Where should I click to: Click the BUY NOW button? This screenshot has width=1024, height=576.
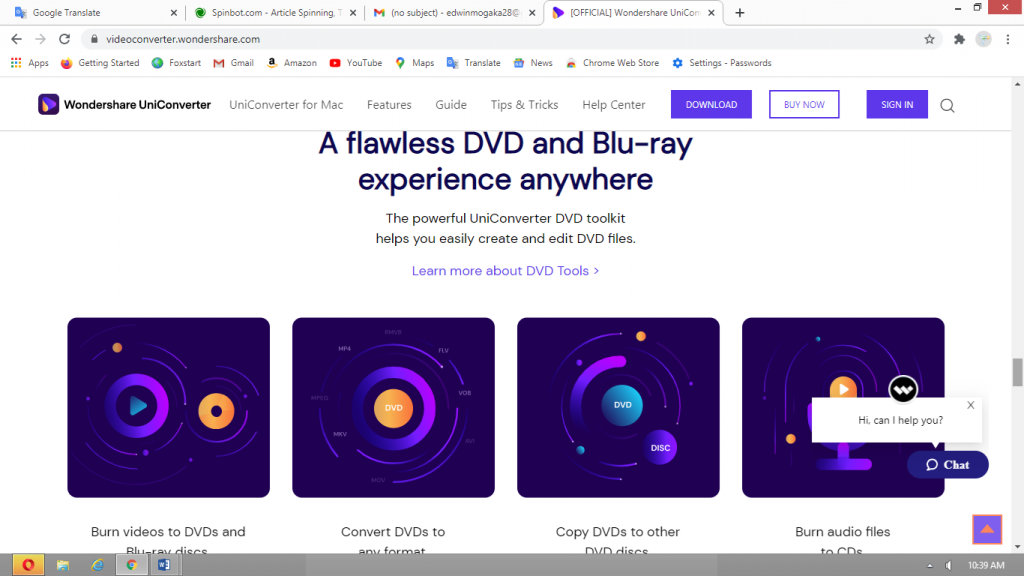click(804, 104)
